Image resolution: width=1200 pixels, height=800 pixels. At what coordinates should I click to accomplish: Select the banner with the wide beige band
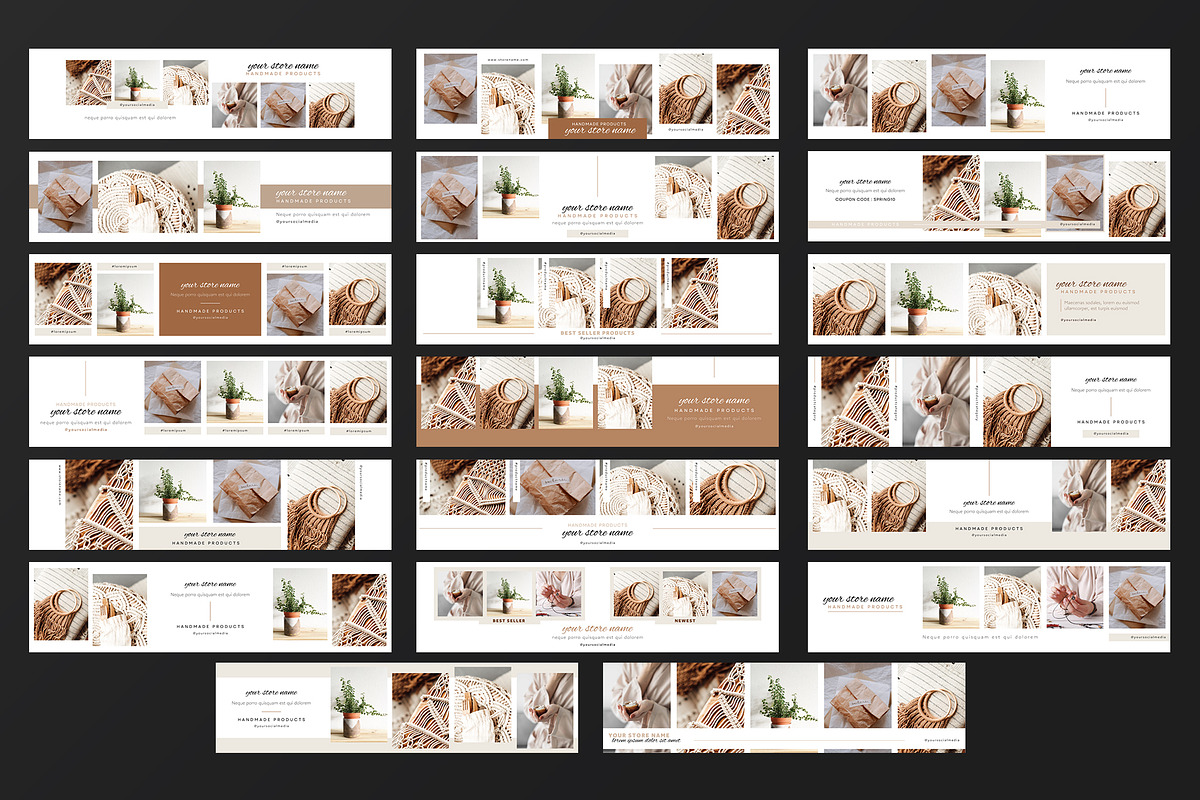210,196
